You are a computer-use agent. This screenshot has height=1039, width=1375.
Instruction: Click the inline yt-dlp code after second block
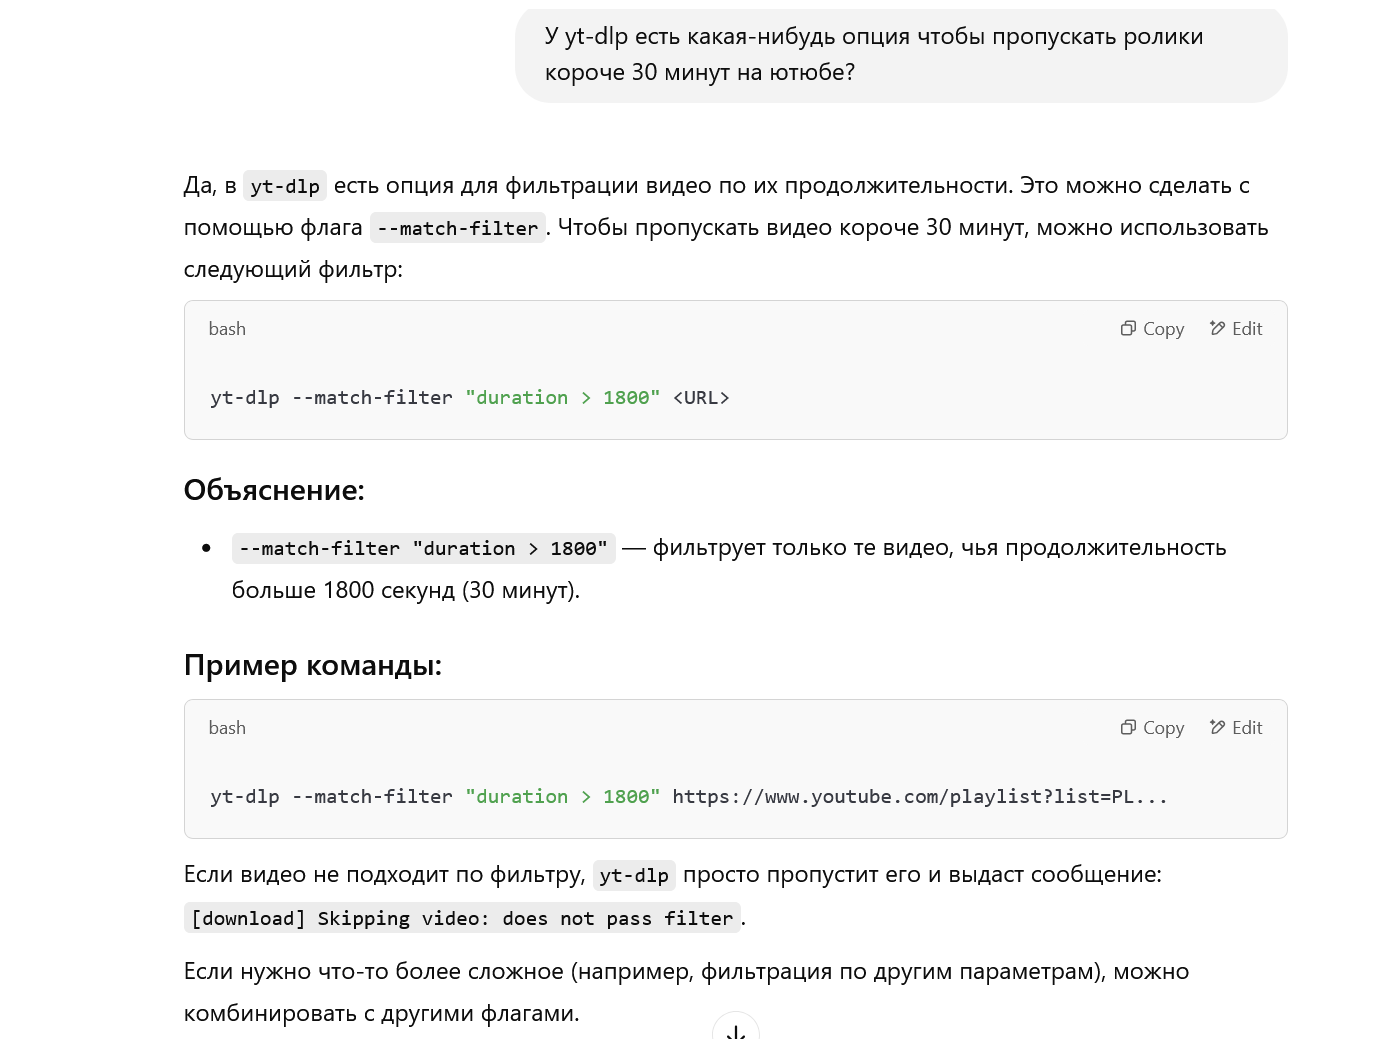pos(634,875)
